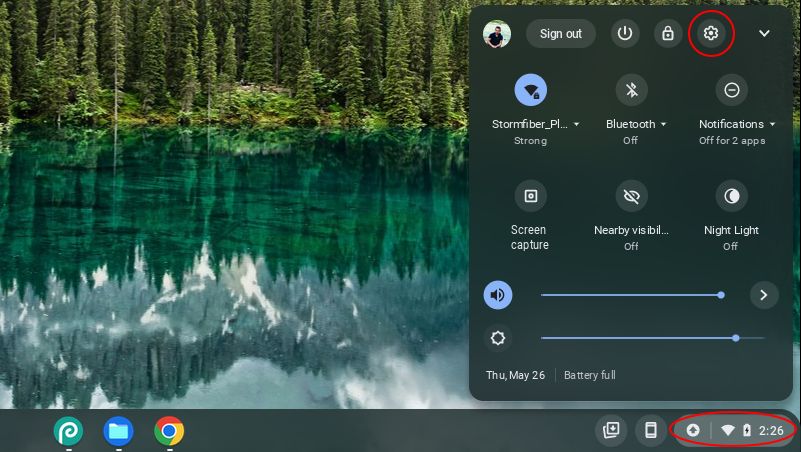Screen dimensions: 801x452
Task: Open the Stormfiber Wi-Fi network dropdown
Action: (535, 124)
